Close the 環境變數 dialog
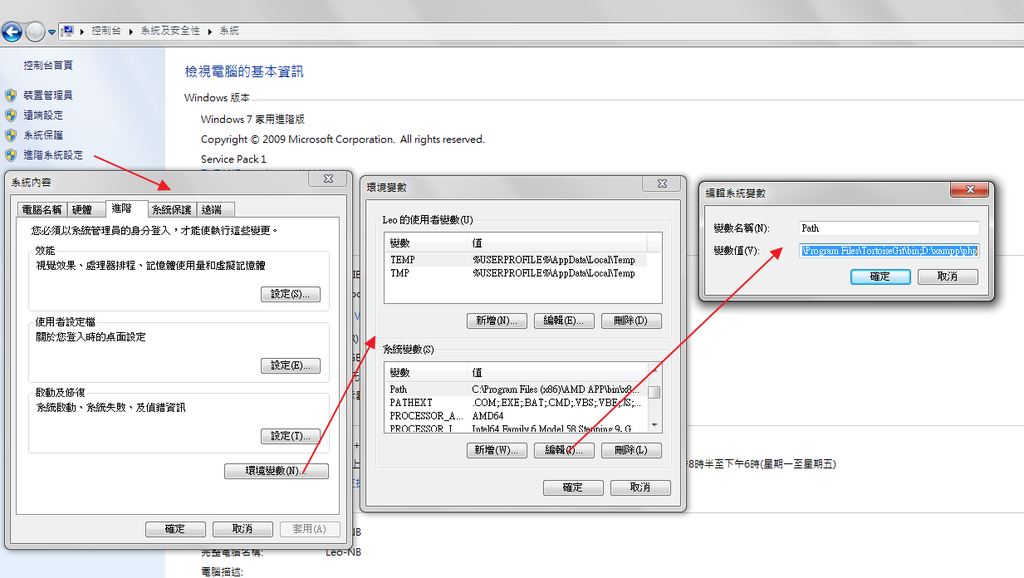 click(x=662, y=184)
